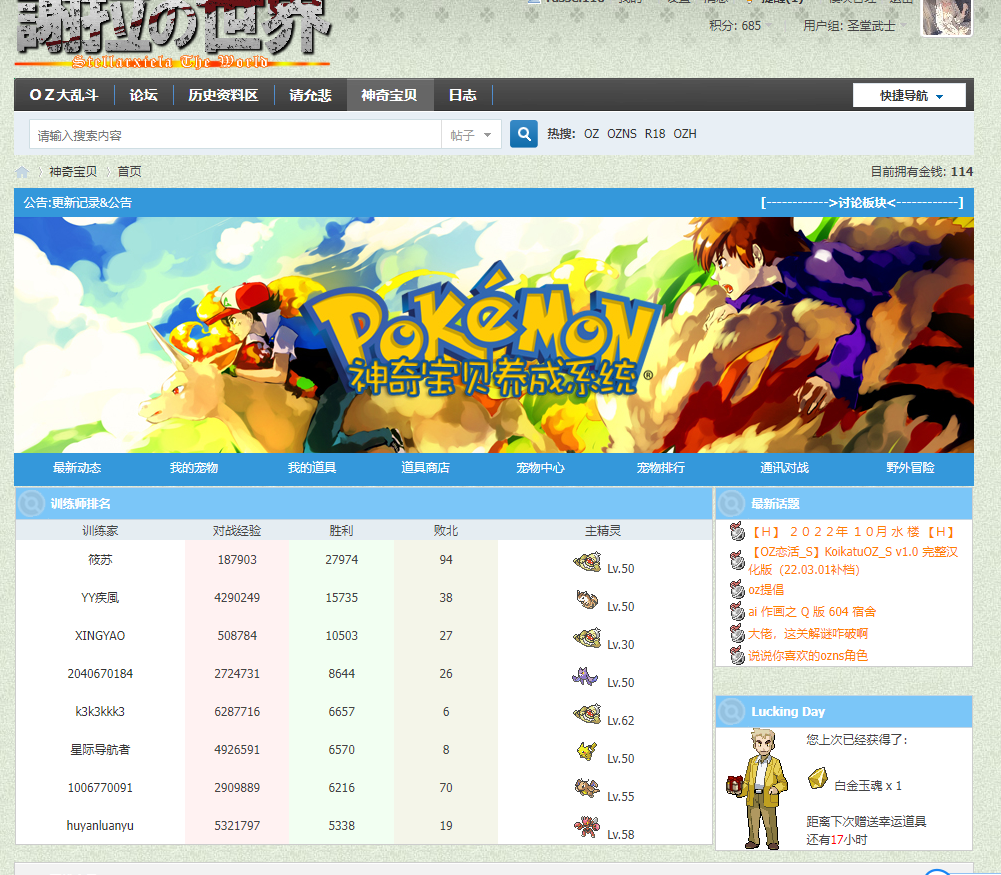Viewport: 1001px width, 875px height.
Task: Click YY疾風's main Pokémon sprite
Action: (x=587, y=600)
